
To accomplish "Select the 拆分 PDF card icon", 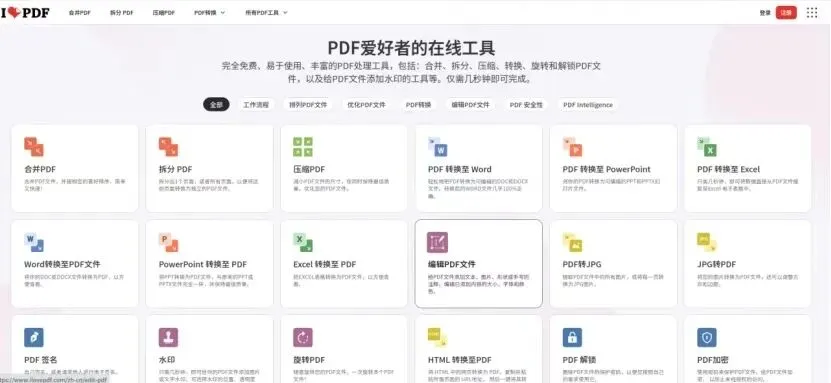I will pyautogui.click(x=168, y=147).
